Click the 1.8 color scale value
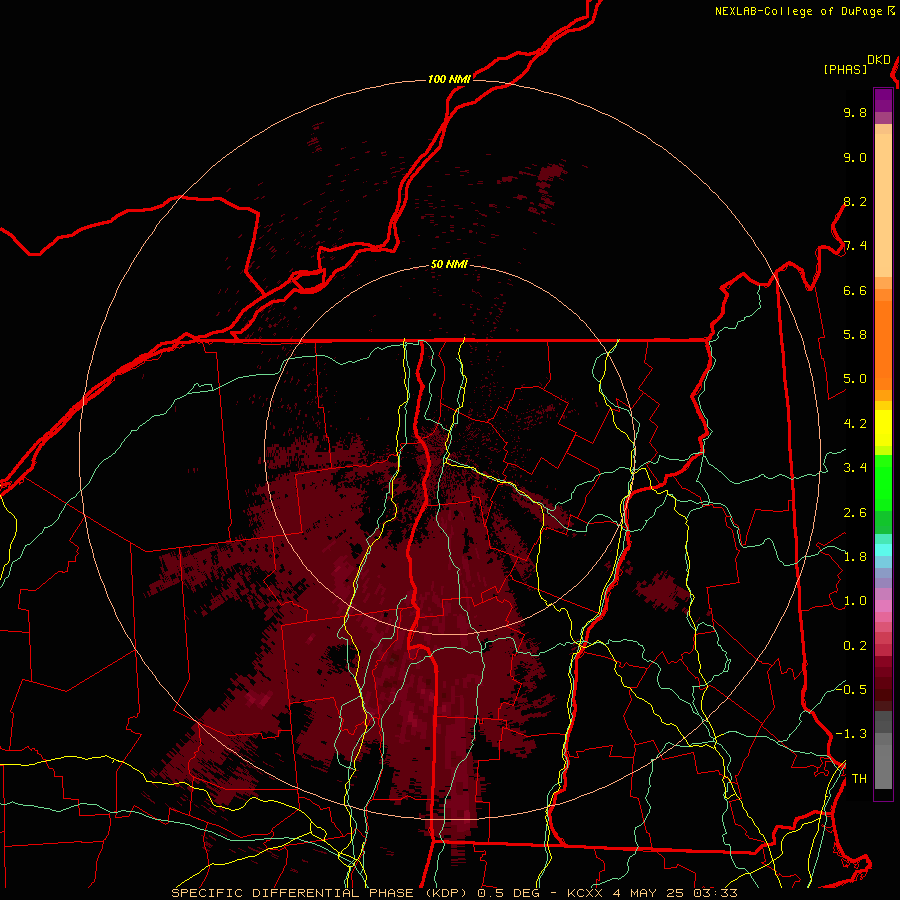900x900 pixels. click(x=855, y=557)
